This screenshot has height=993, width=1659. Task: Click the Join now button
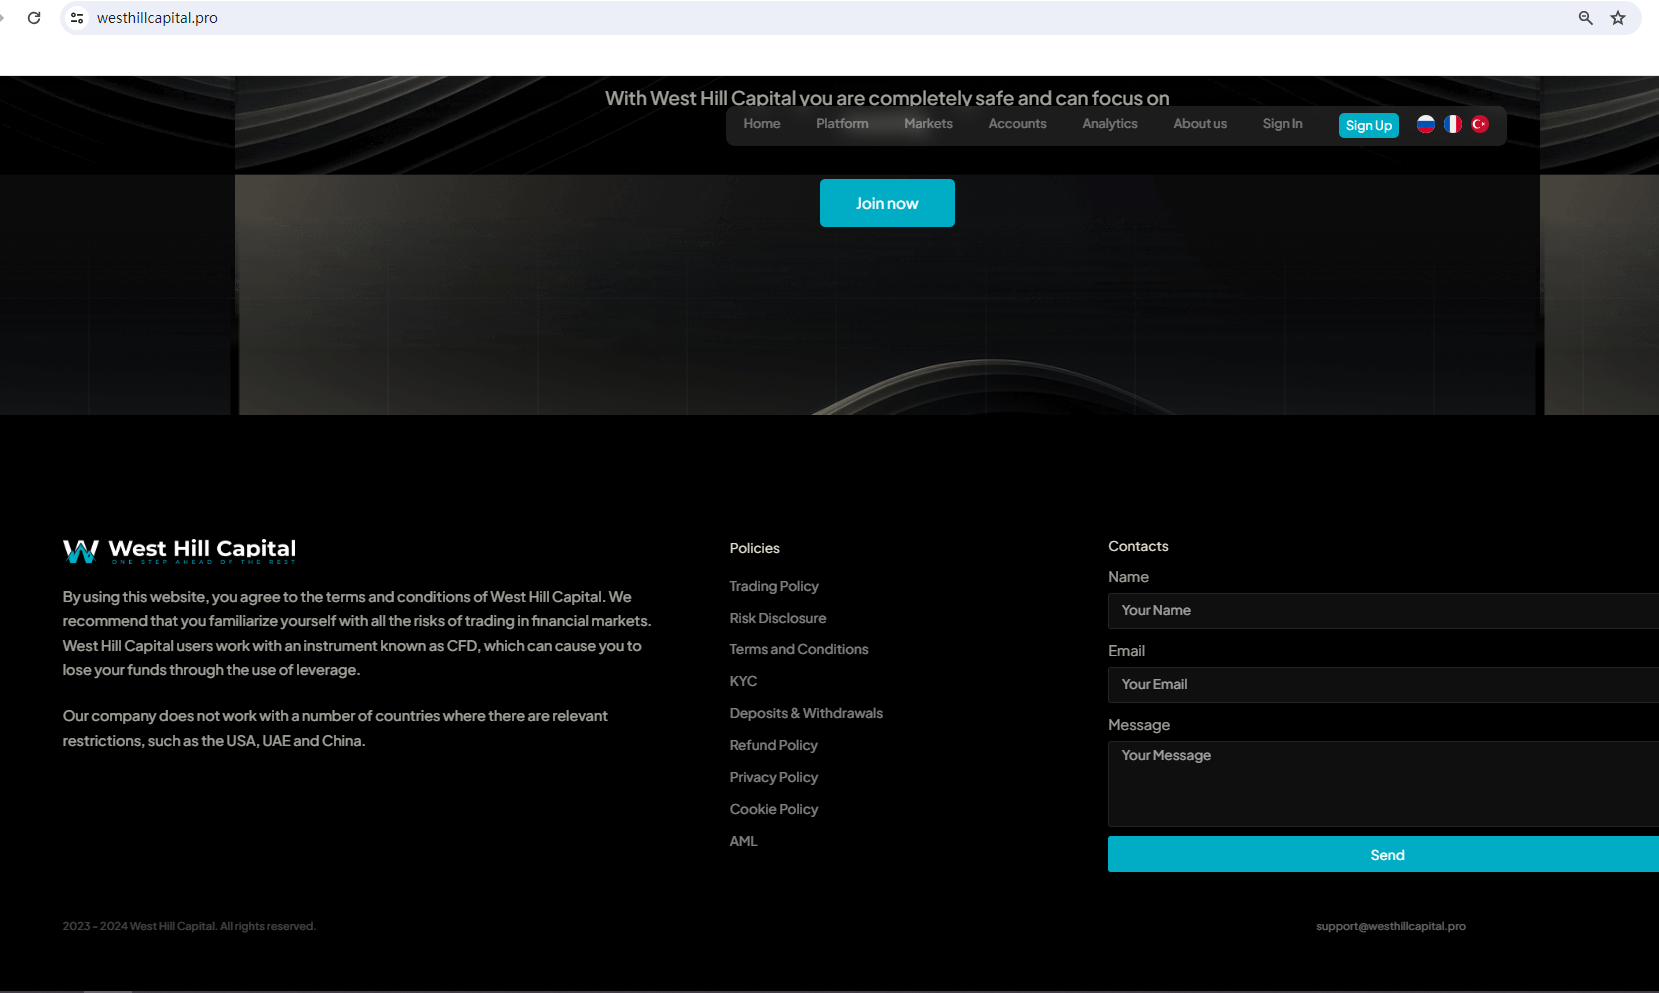pyautogui.click(x=887, y=203)
